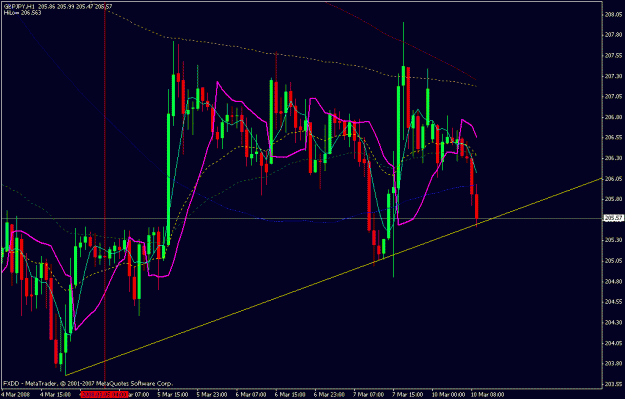Click the 6 Mar 07:00 time label
The image size is (625, 399).
point(251,395)
